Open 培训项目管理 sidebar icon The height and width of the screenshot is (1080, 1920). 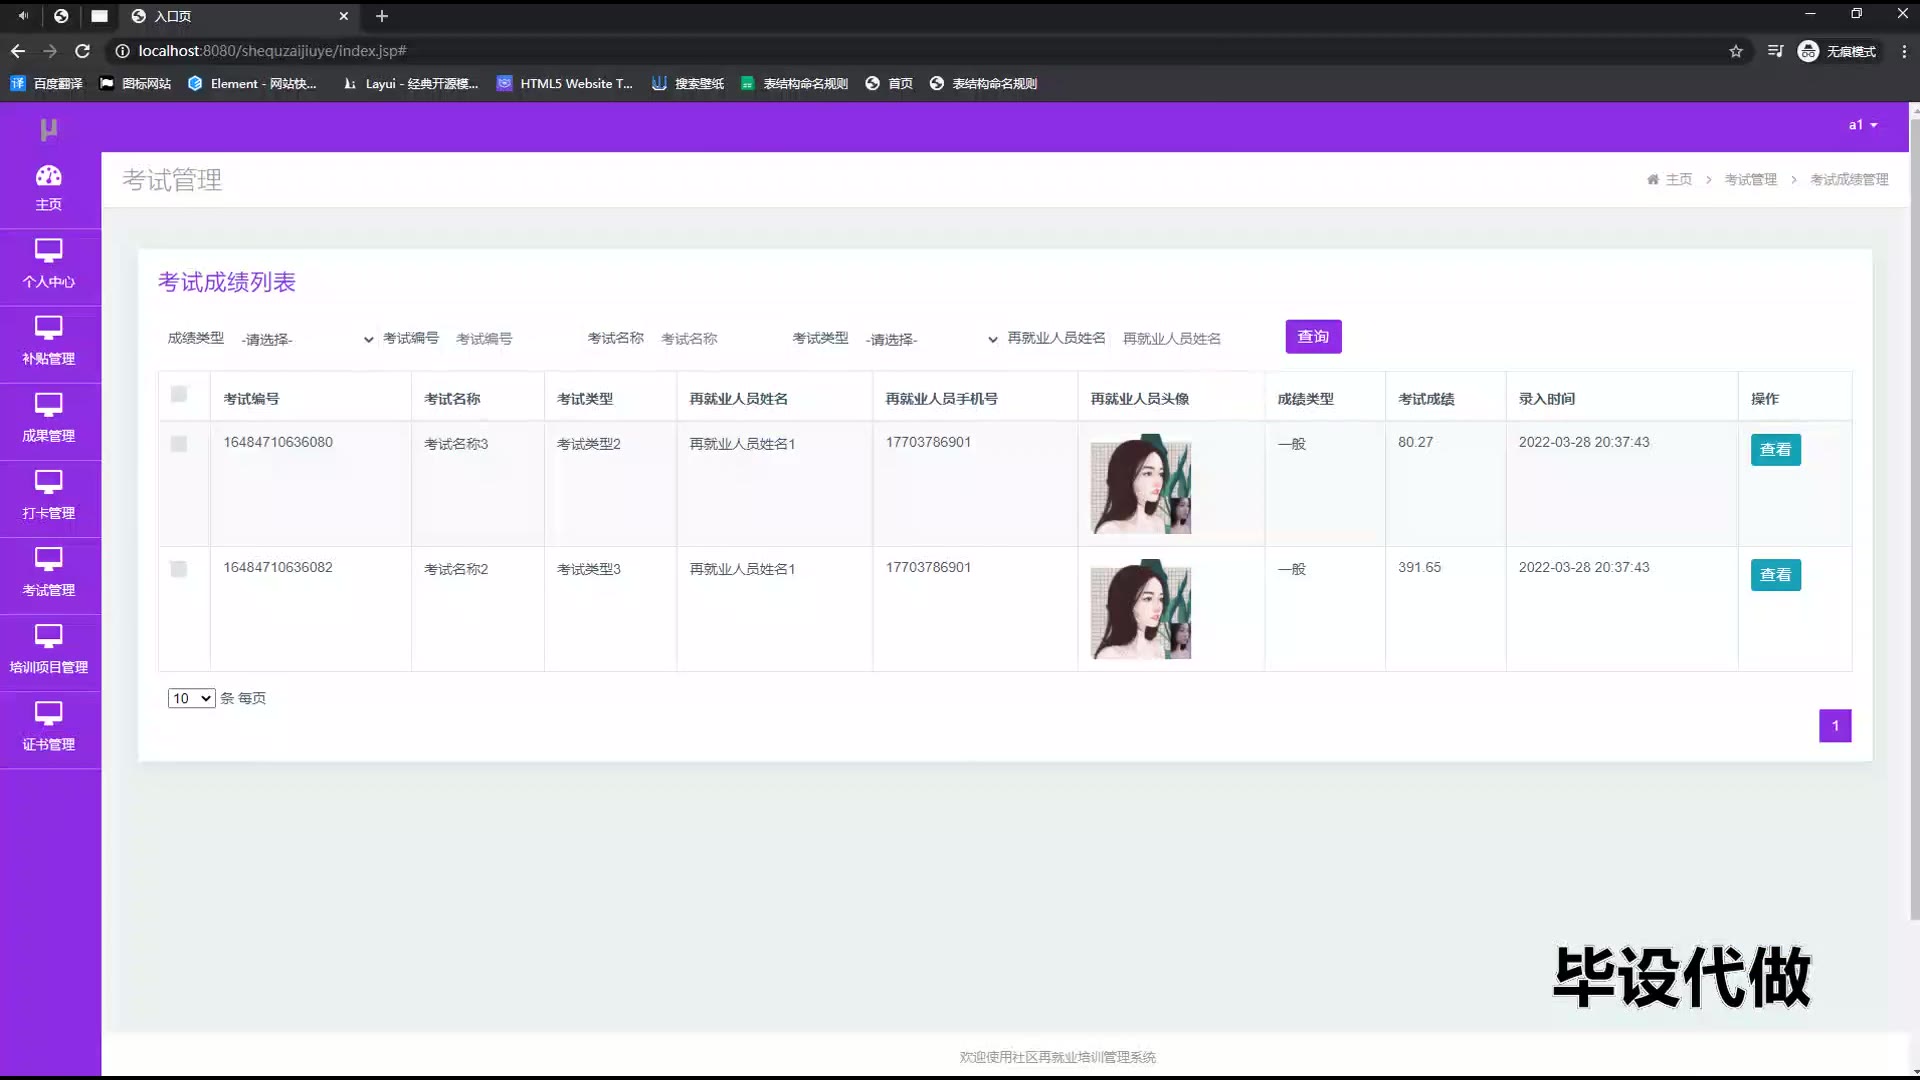pyautogui.click(x=48, y=649)
